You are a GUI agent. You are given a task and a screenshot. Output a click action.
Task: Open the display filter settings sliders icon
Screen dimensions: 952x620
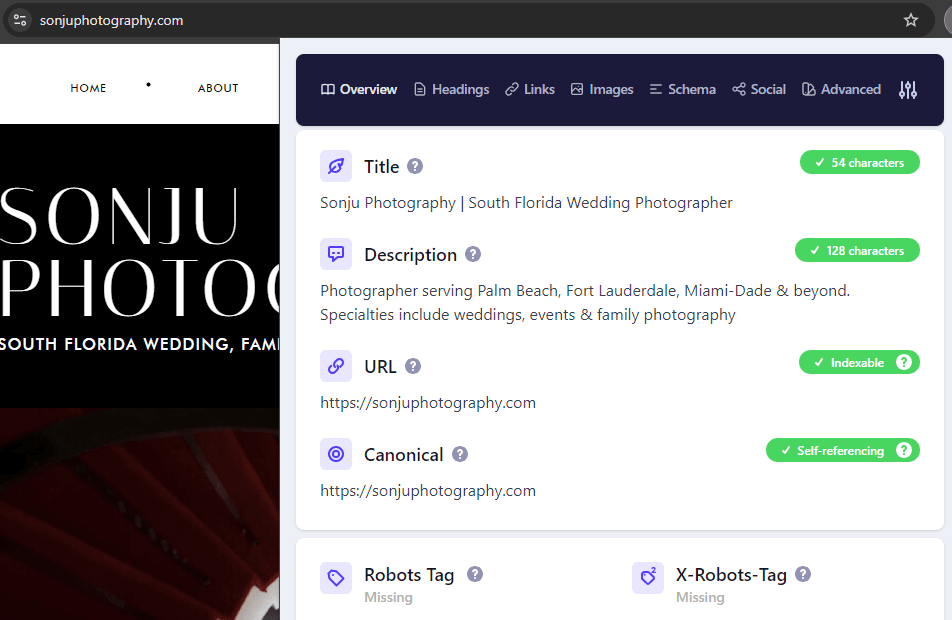coord(908,90)
